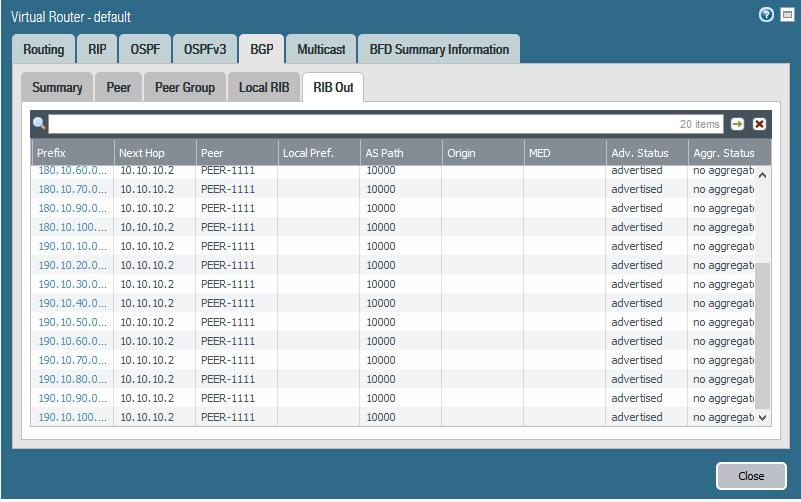Open the Local RIB sub-tab
The width and height of the screenshot is (801, 502).
click(x=264, y=87)
